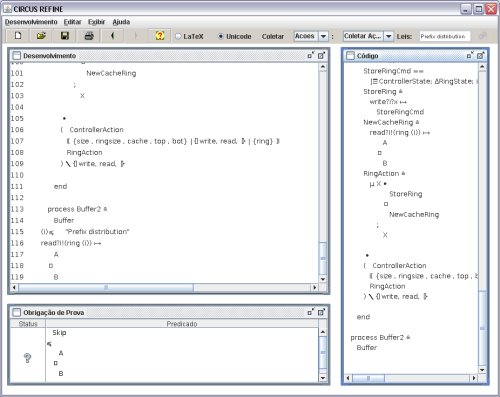Maximize the Código panel
Viewport: 500px width, 397px height.
480,55
